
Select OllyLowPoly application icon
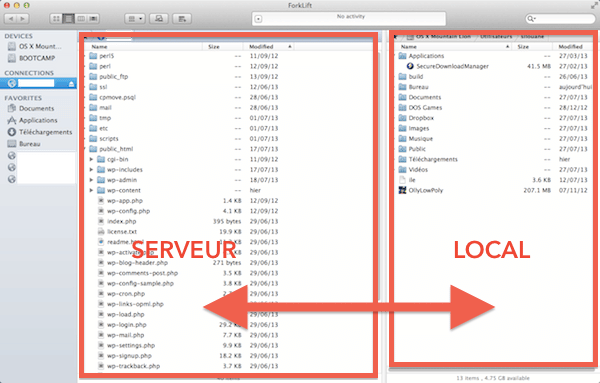(402, 190)
